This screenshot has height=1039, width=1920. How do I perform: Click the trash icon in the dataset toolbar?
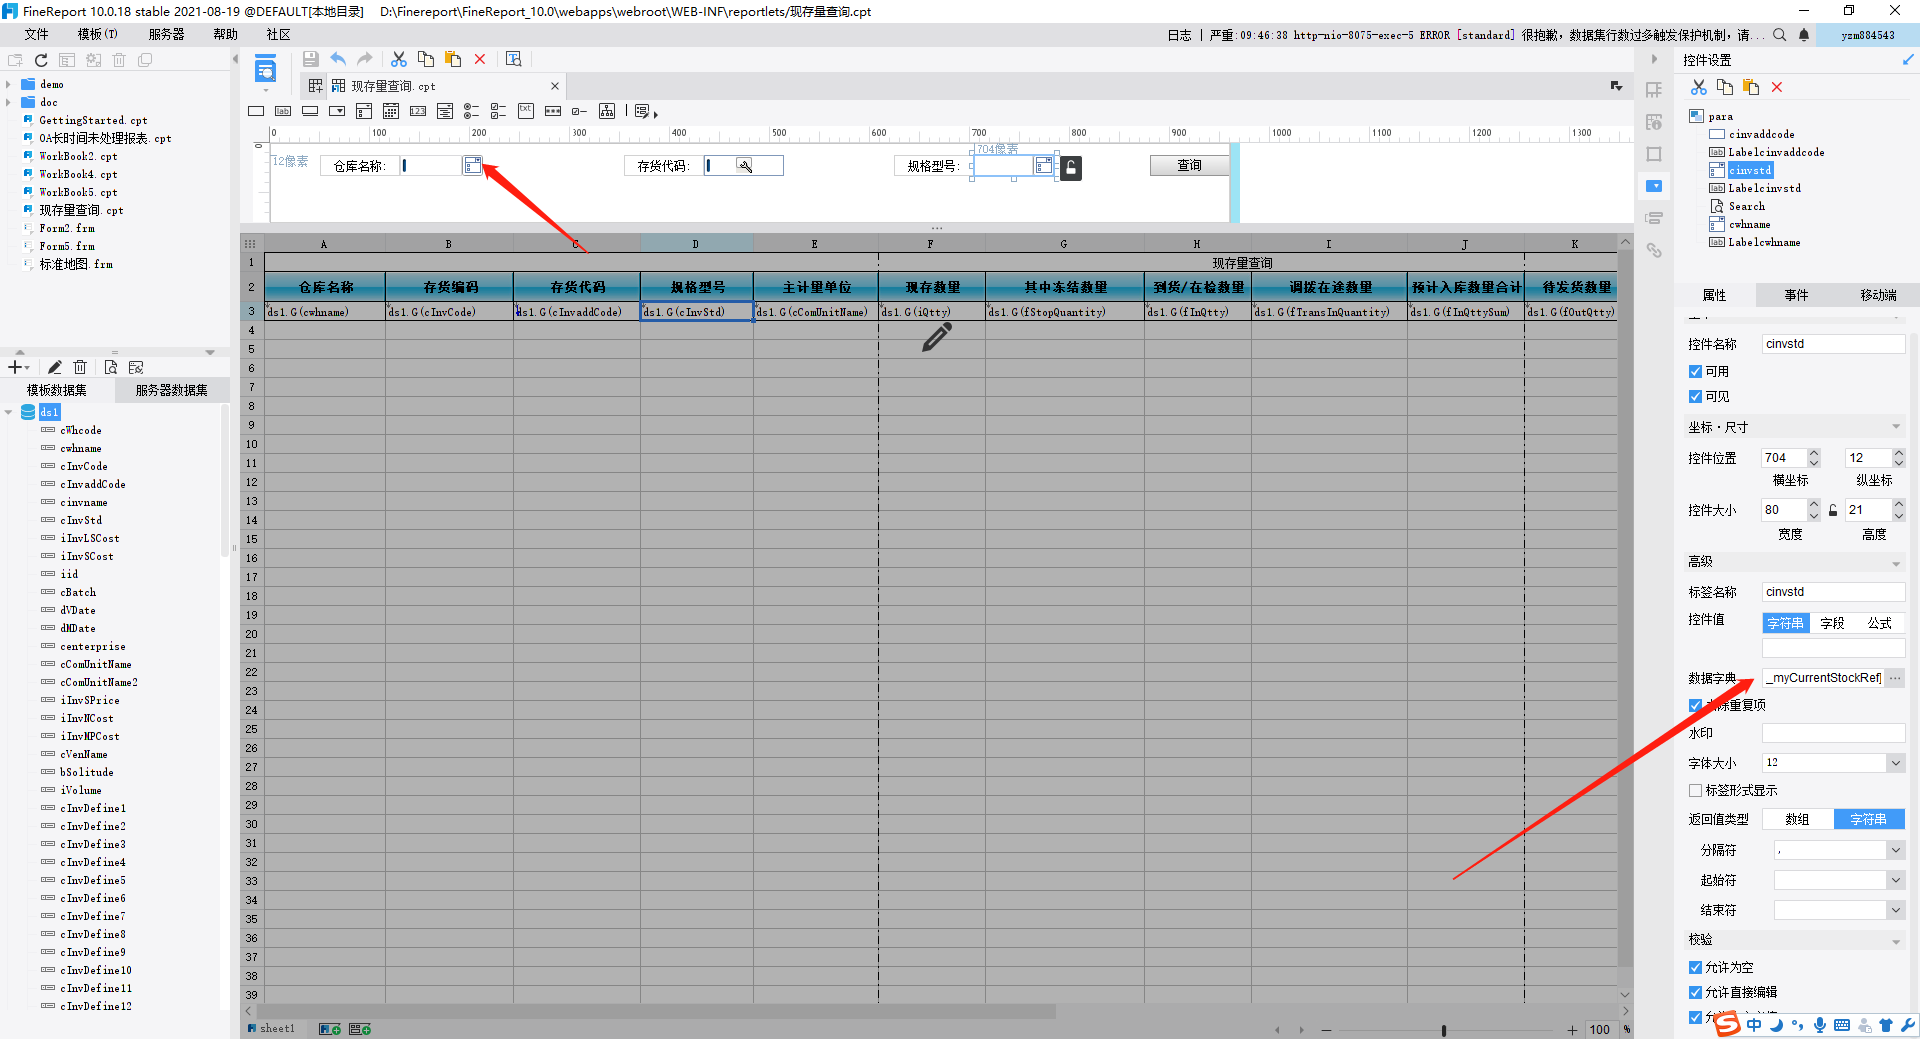pyautogui.click(x=81, y=367)
